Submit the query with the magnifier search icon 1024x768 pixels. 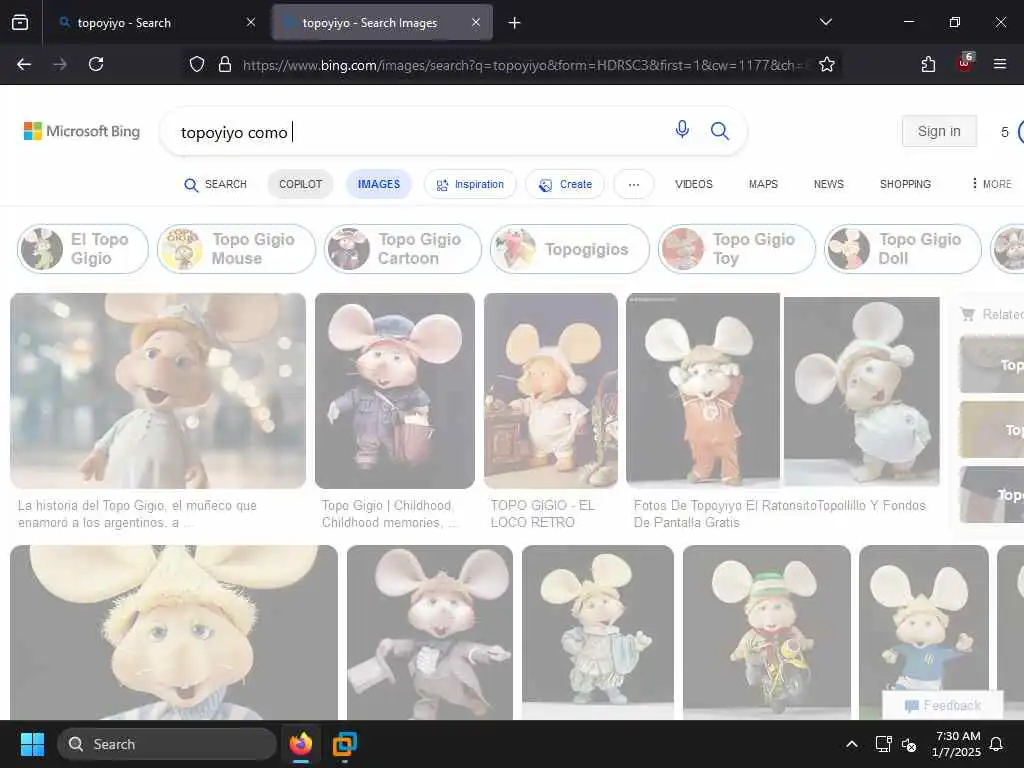720,131
